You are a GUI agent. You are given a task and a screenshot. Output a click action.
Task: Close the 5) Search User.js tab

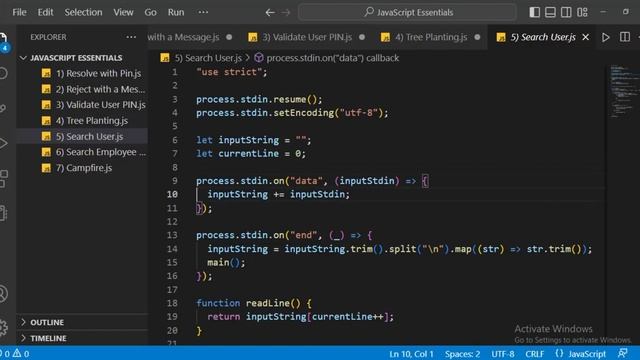(x=586, y=37)
